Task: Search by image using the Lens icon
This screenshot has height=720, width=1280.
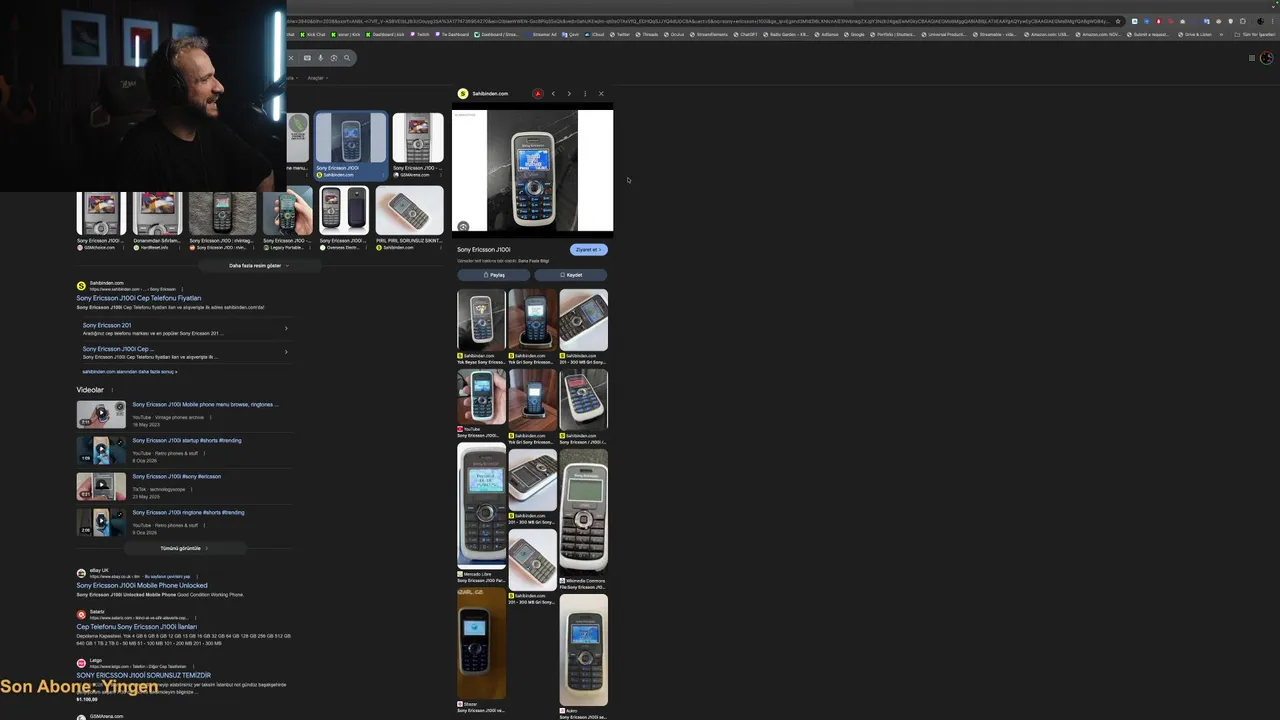Action: click(334, 58)
